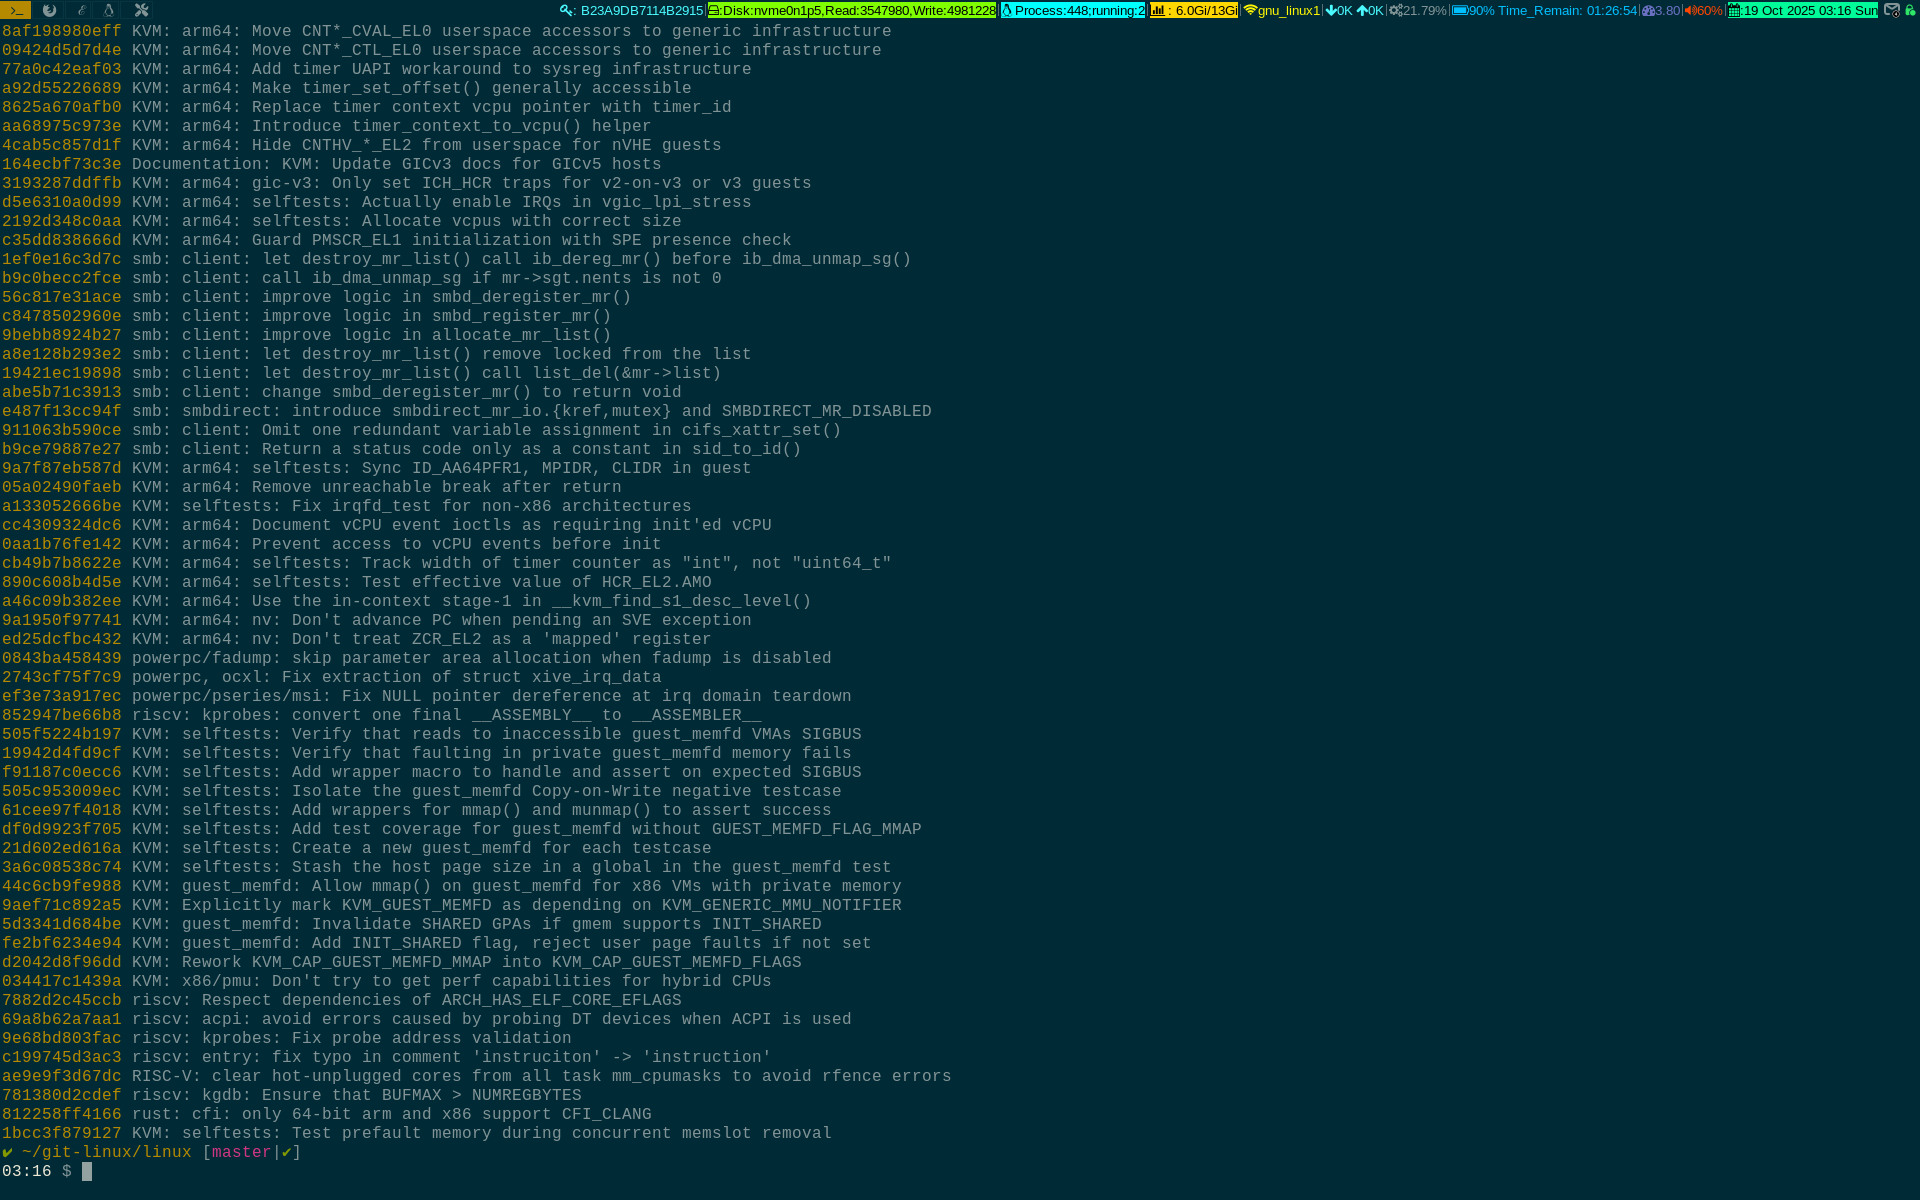Image resolution: width=1920 pixels, height=1200 pixels.
Task: Open the Emacs workspace icon
Action: (x=81, y=10)
